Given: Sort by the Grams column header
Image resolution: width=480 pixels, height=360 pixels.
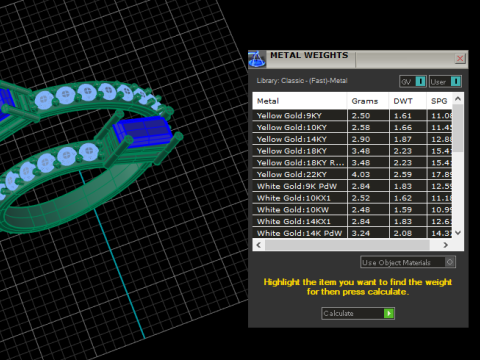Looking at the screenshot, I should pyautogui.click(x=368, y=101).
